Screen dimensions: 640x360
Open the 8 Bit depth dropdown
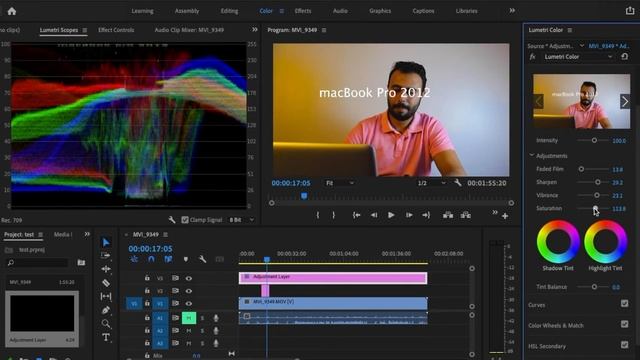click(242, 220)
